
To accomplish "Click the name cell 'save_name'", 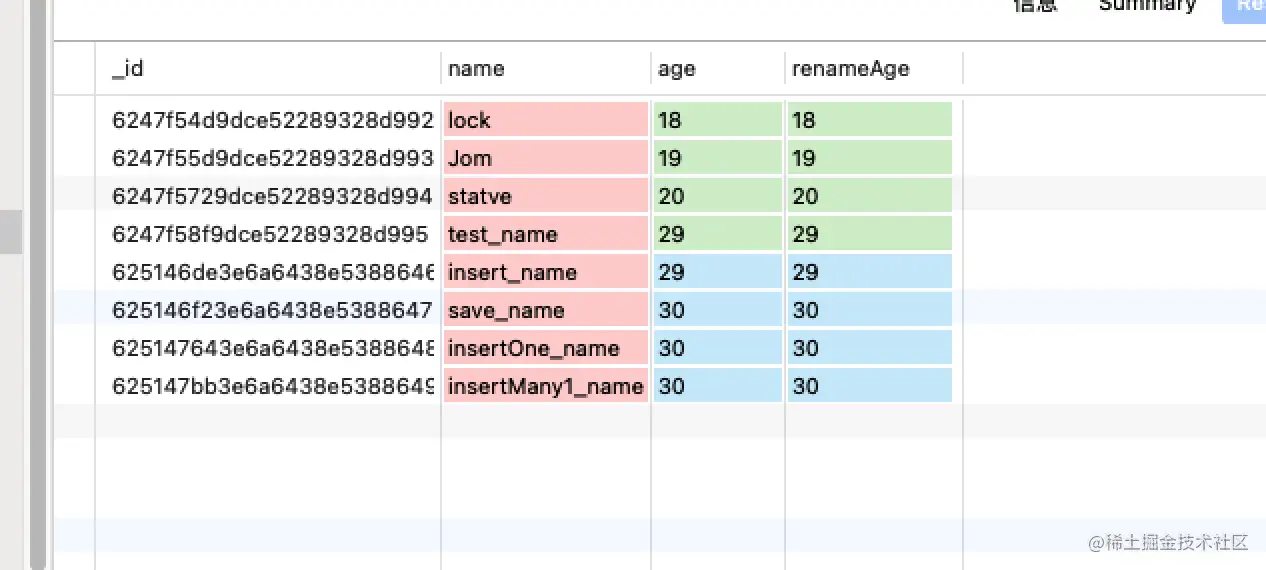I will click(546, 310).
